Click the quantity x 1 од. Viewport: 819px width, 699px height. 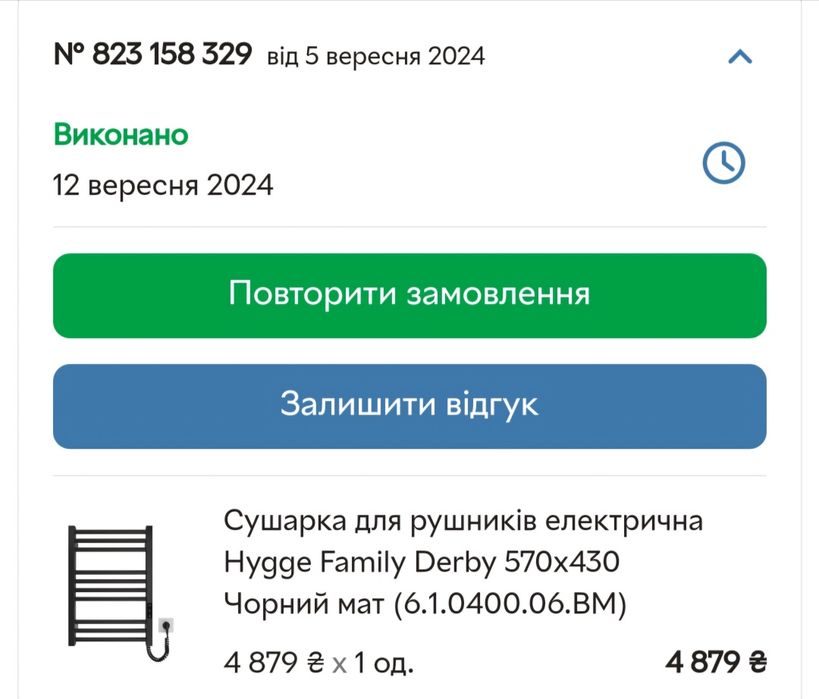(373, 662)
